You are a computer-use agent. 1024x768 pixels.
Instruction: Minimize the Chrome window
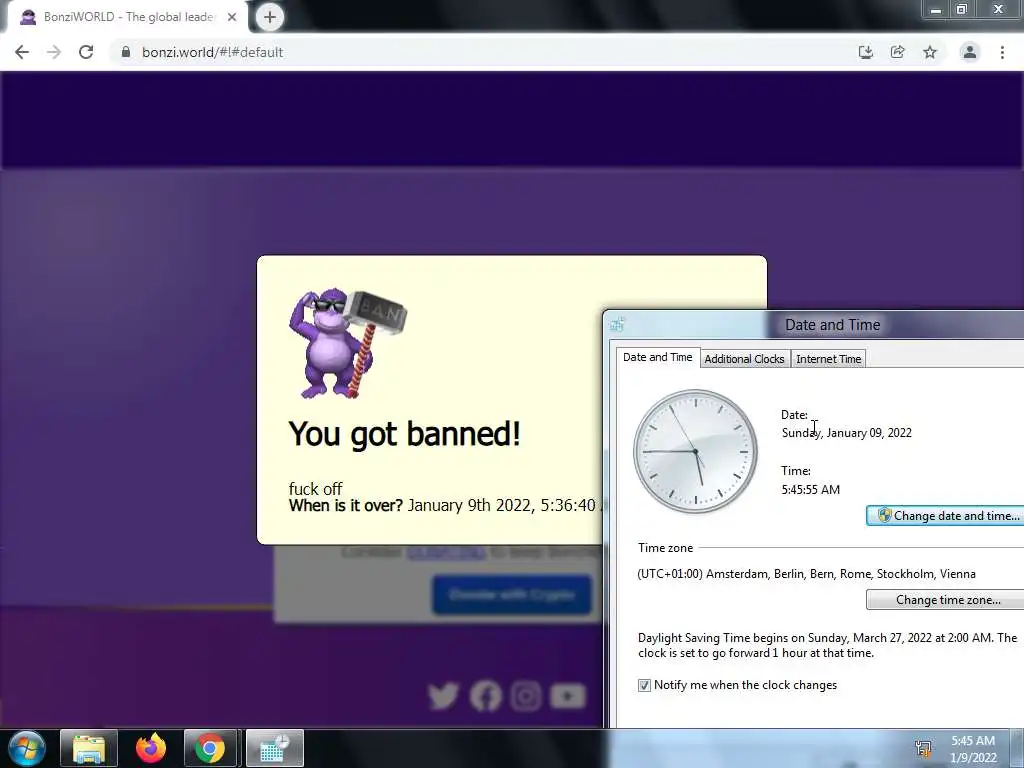tap(936, 9)
